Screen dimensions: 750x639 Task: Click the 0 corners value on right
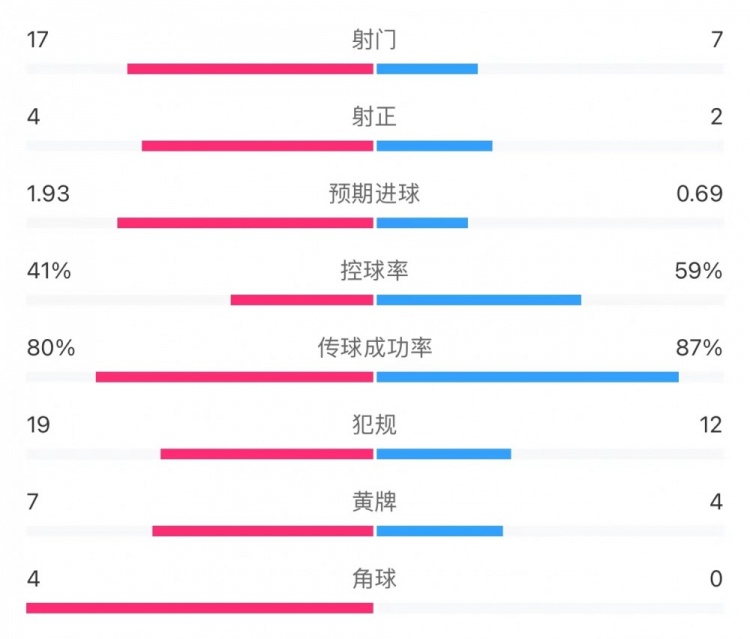(714, 579)
